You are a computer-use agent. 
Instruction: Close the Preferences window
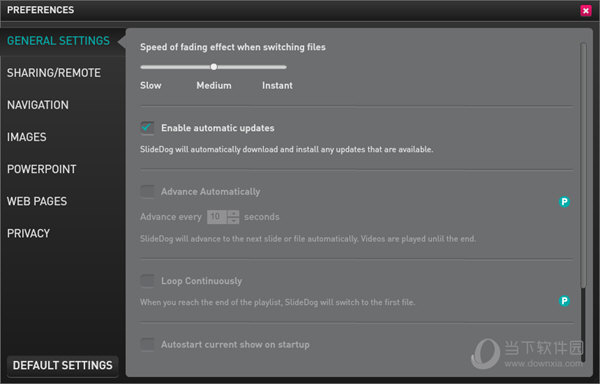click(585, 10)
